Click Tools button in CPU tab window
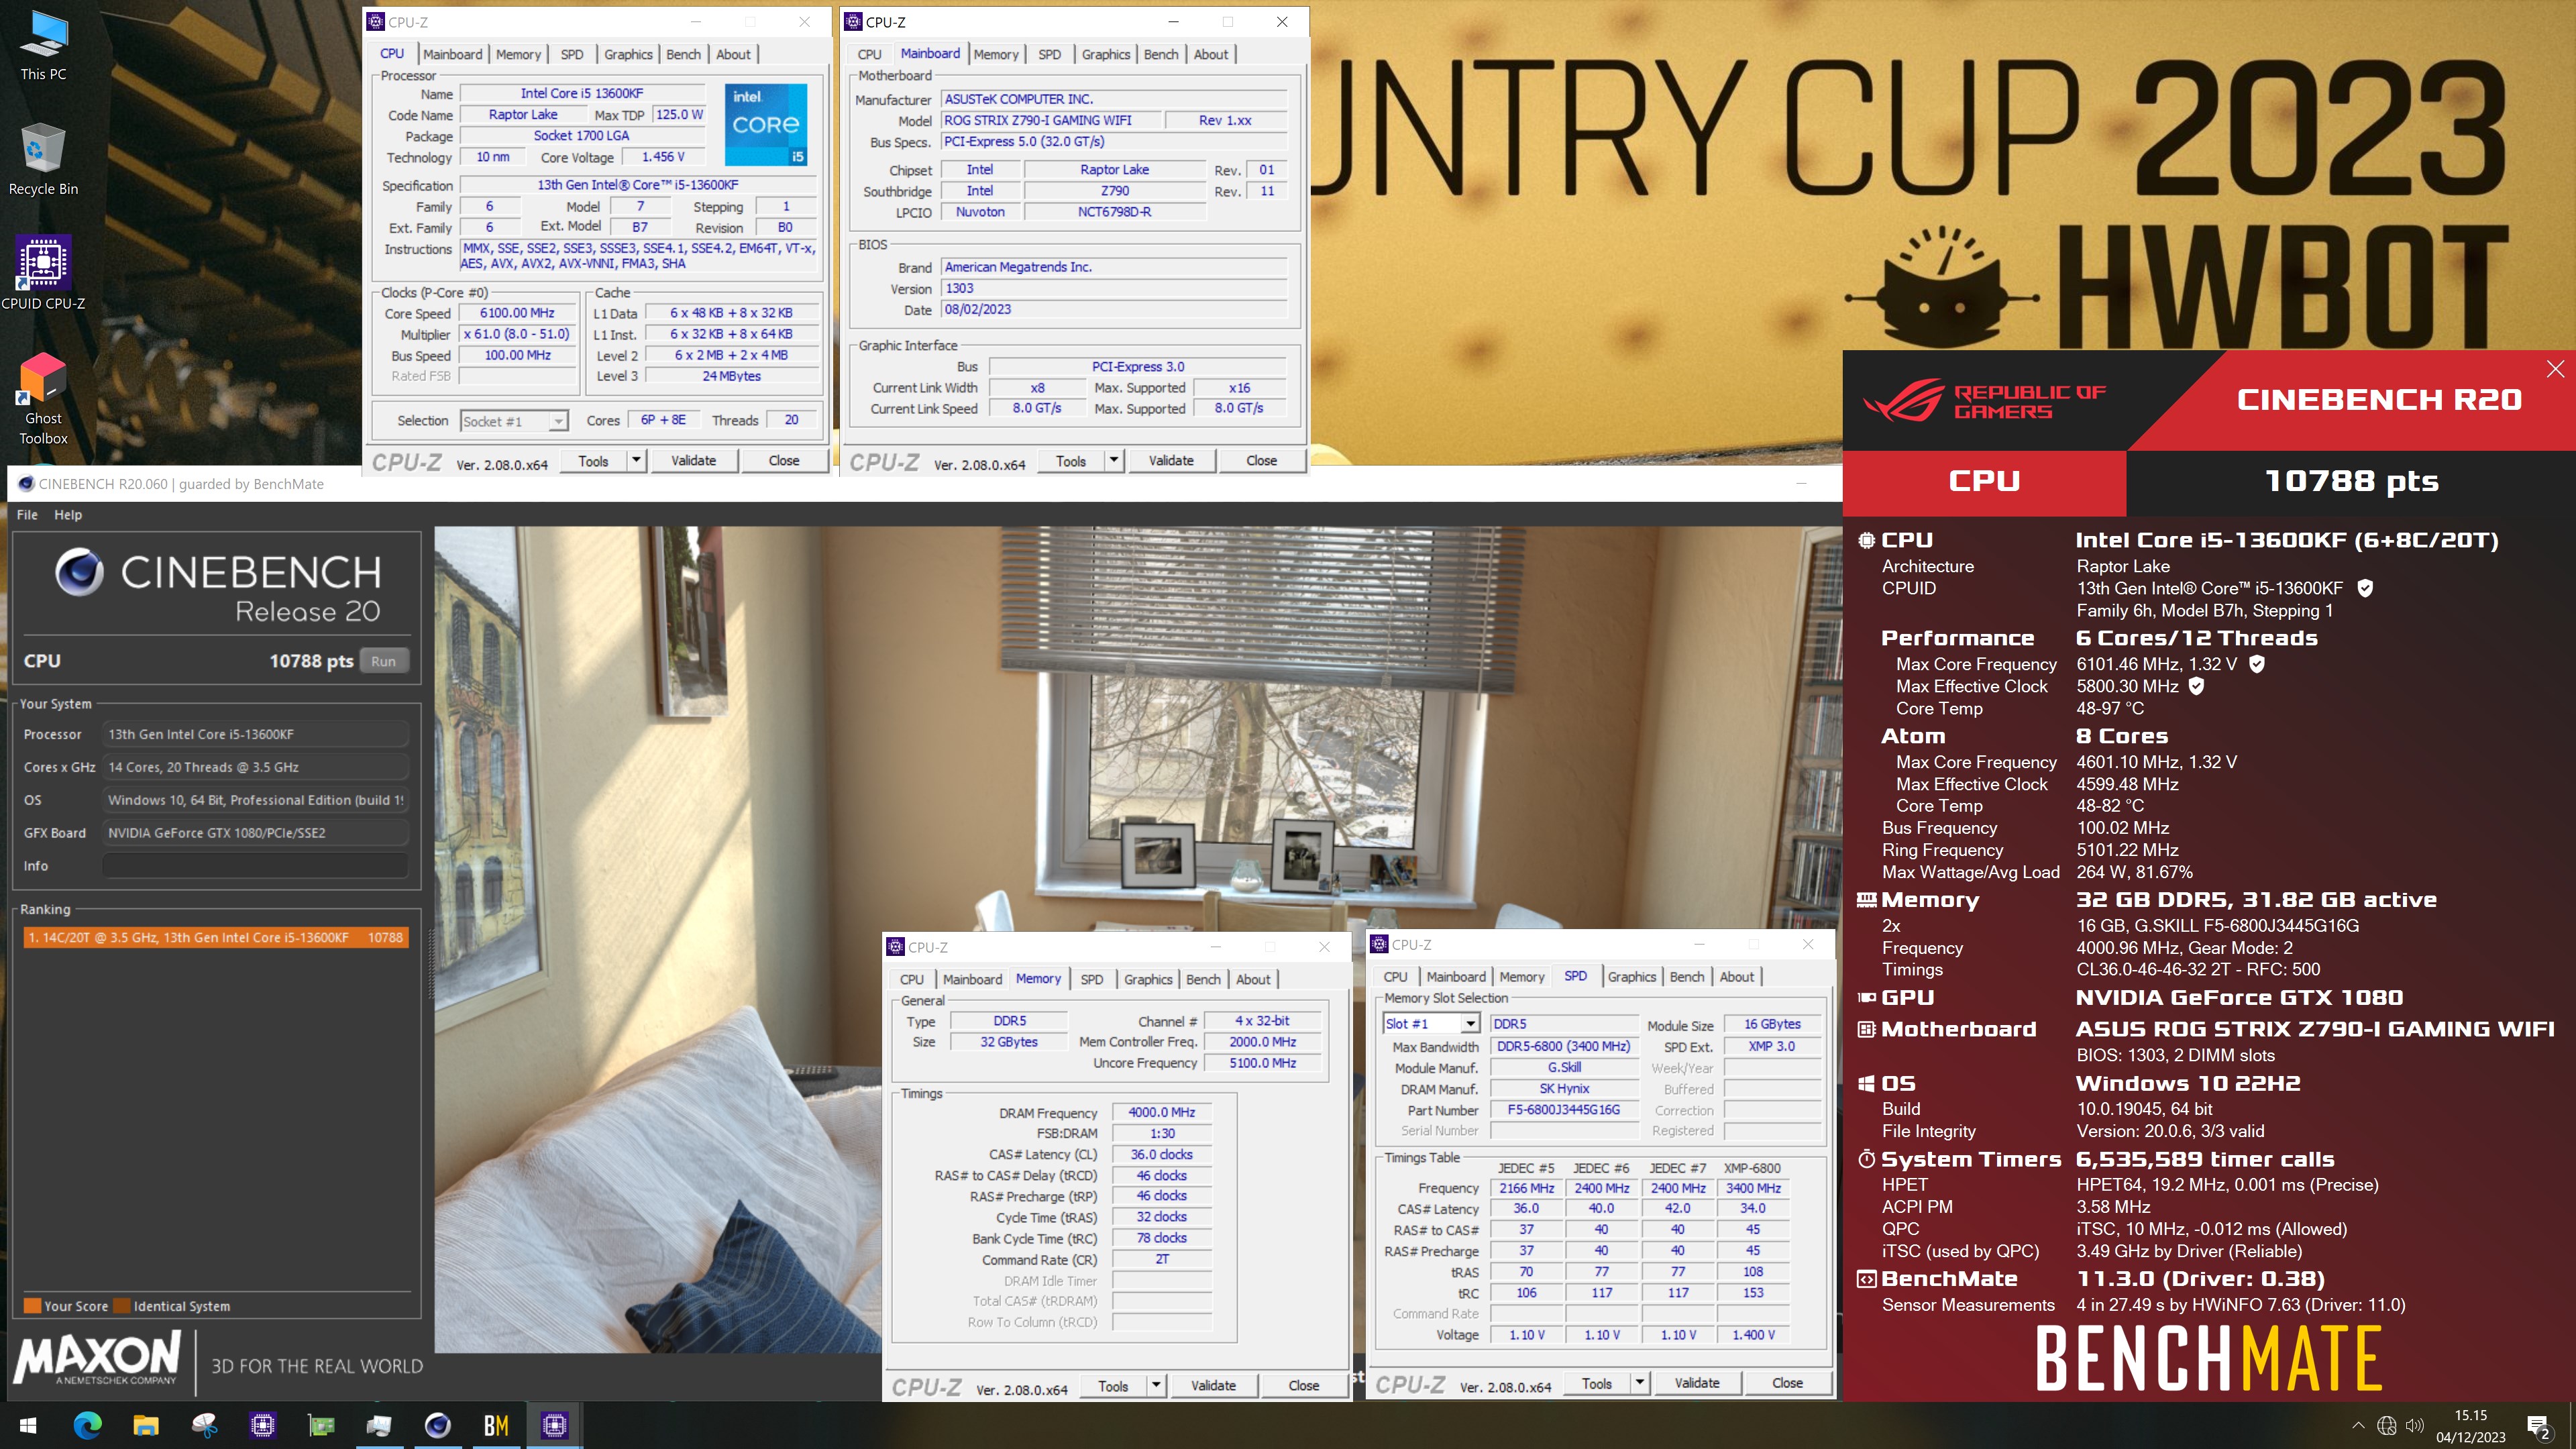2576x1449 pixels. tap(593, 460)
